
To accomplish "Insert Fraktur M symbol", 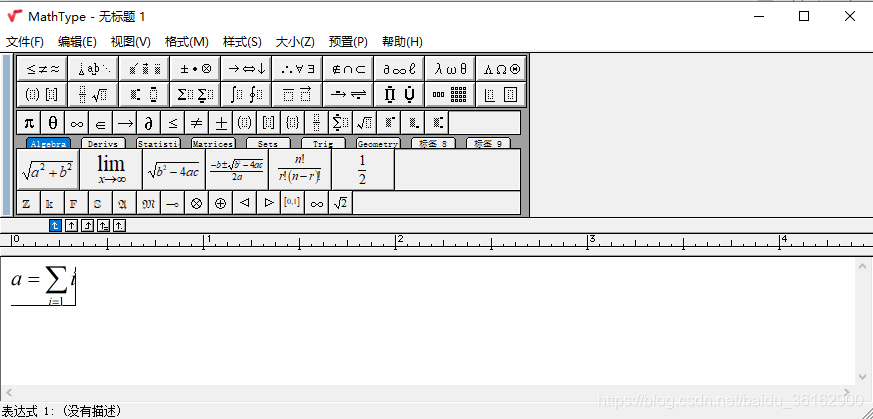I will tap(149, 203).
